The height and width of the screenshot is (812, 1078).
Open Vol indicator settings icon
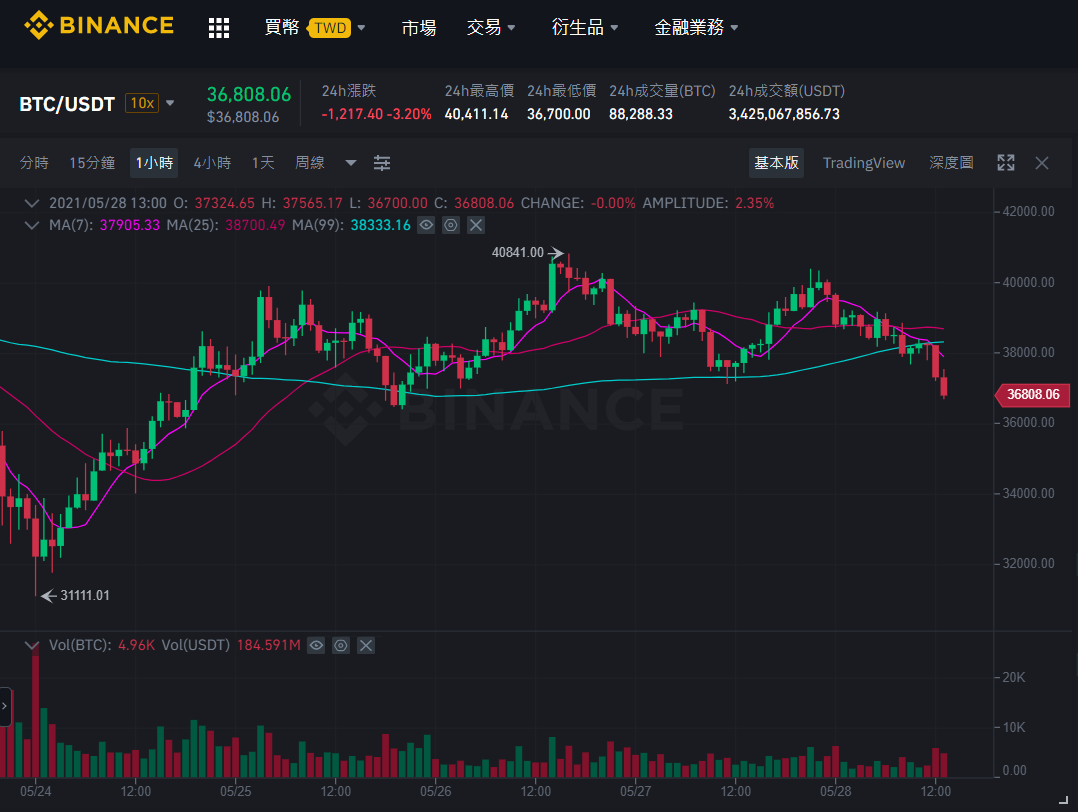(341, 645)
